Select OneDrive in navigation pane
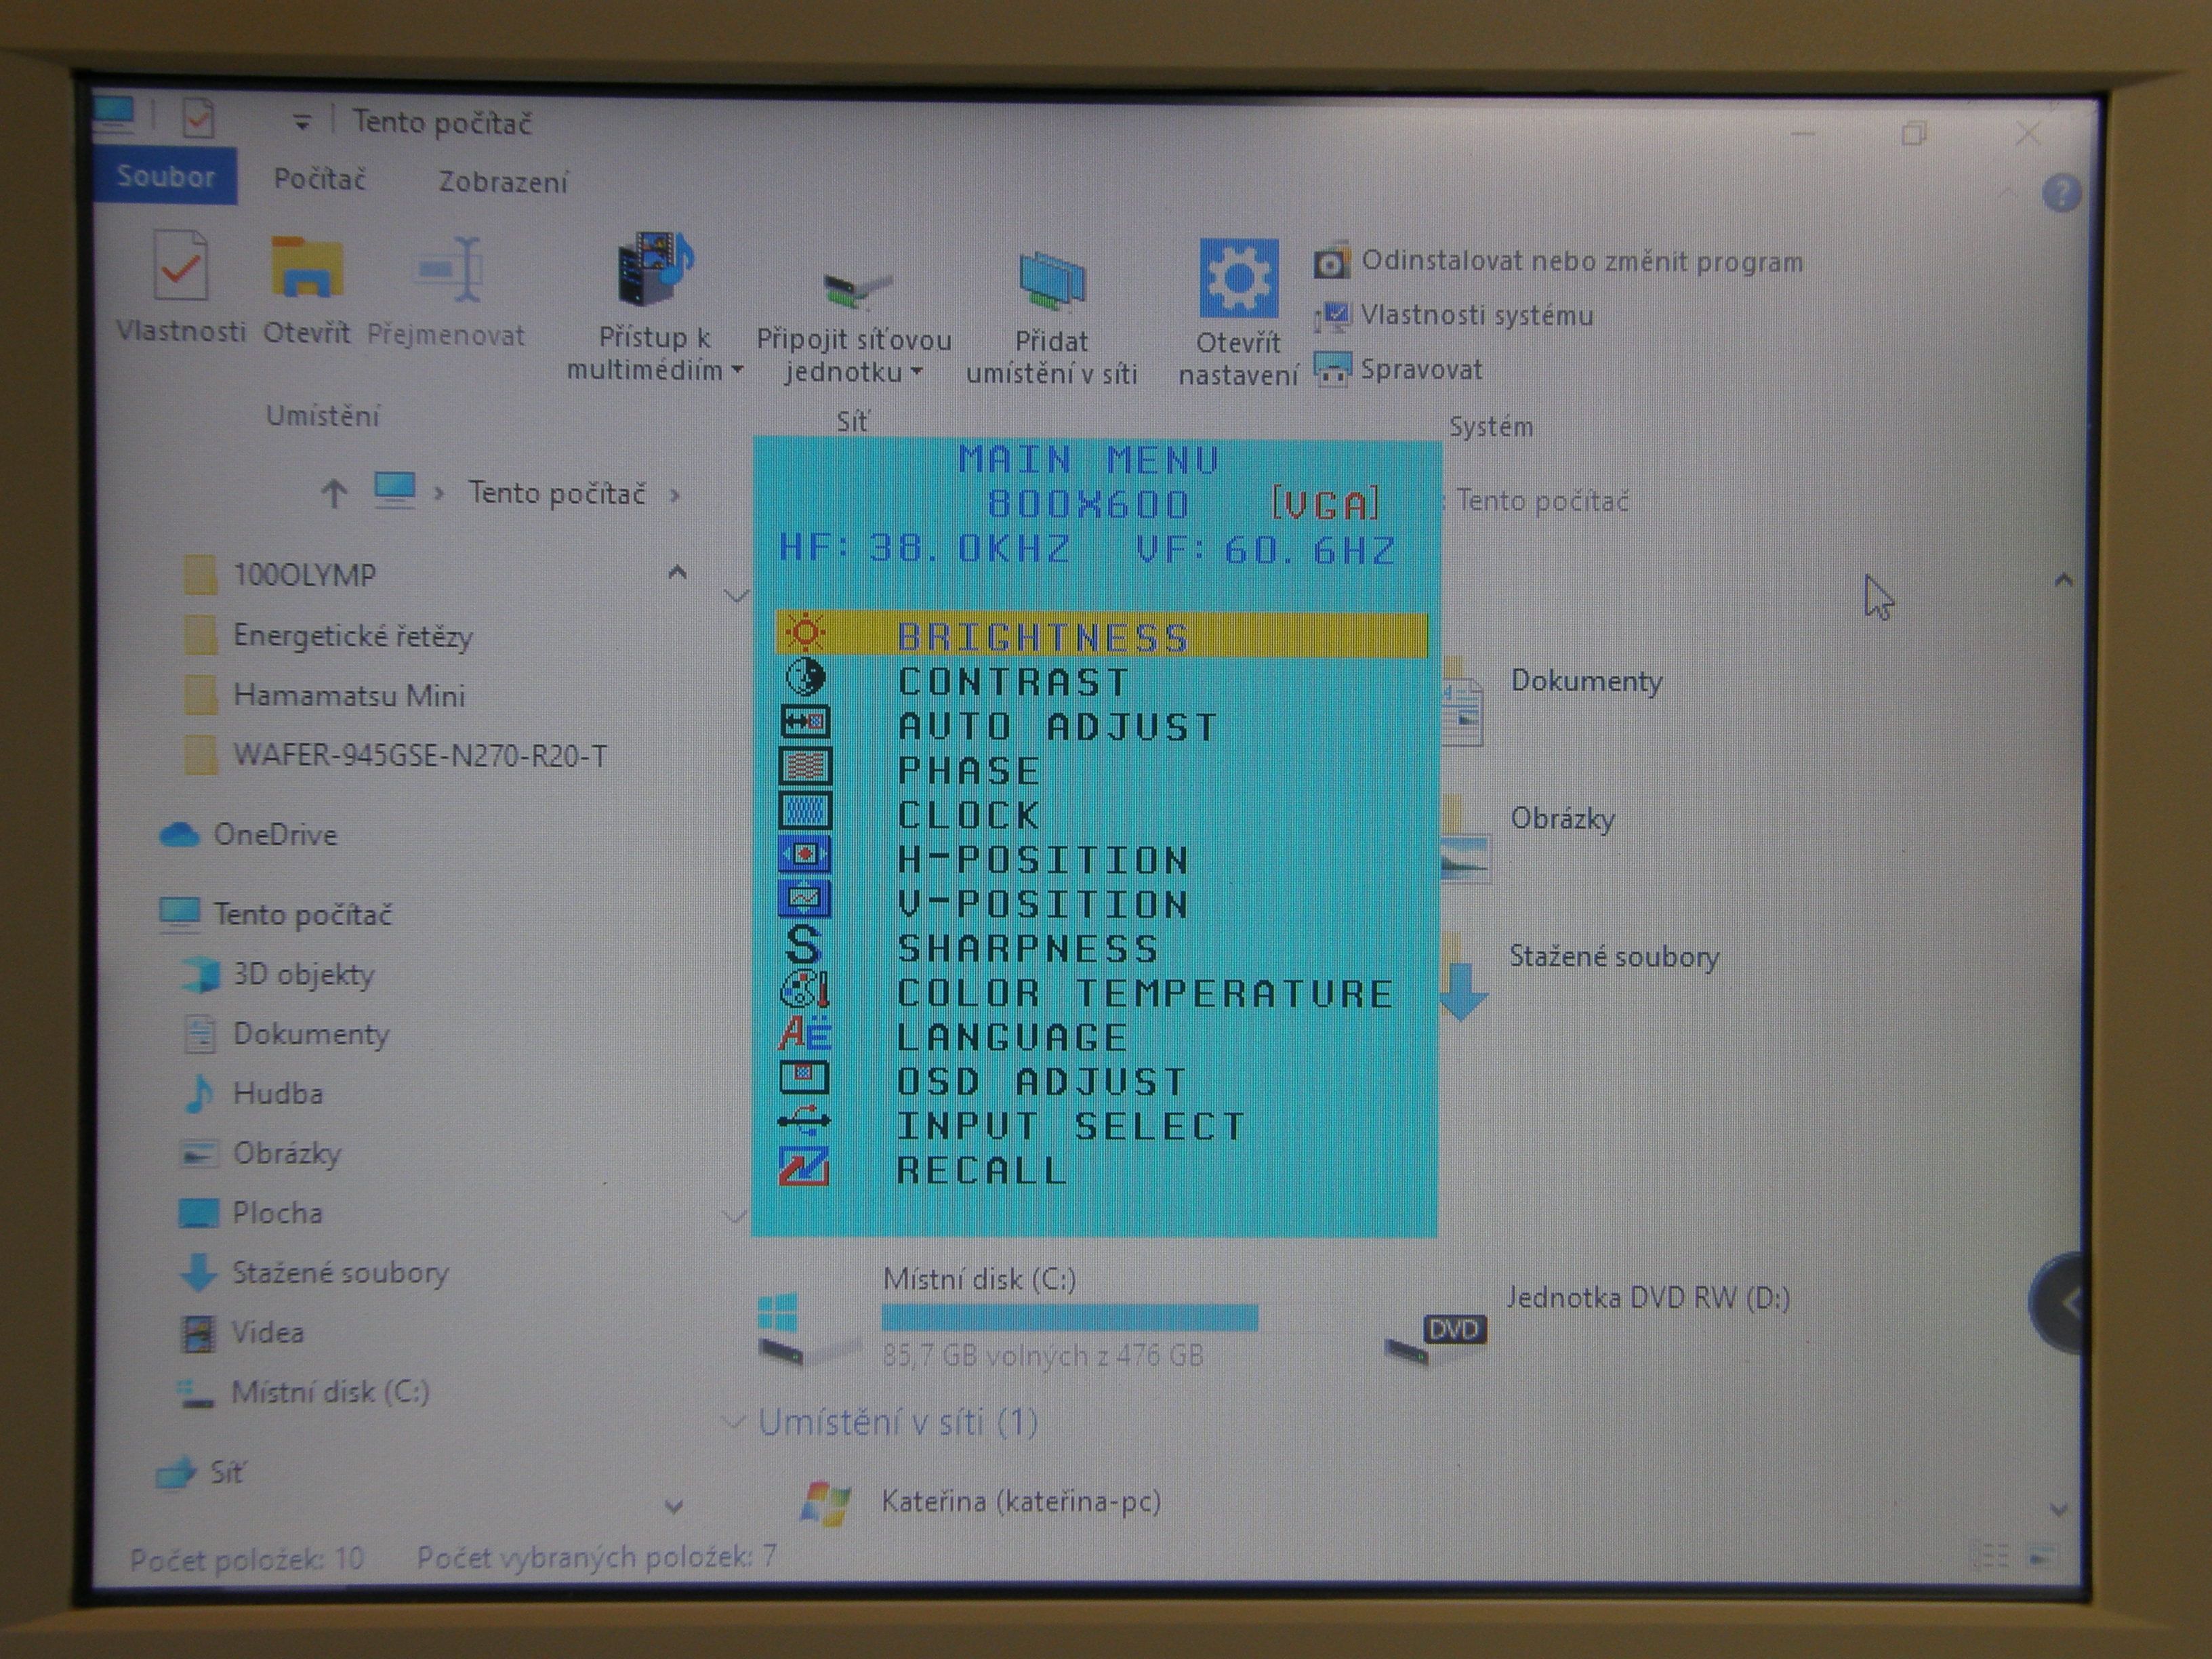The height and width of the screenshot is (1659, 2212). coord(274,835)
